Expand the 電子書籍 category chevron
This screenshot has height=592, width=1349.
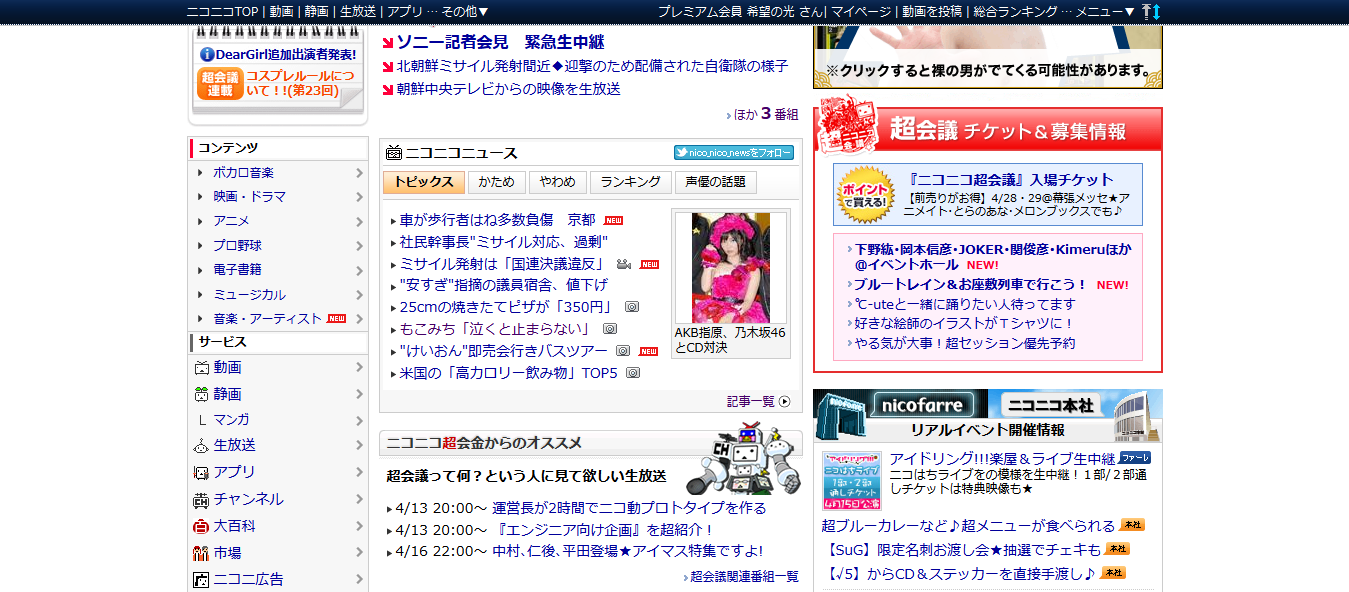coord(359,270)
